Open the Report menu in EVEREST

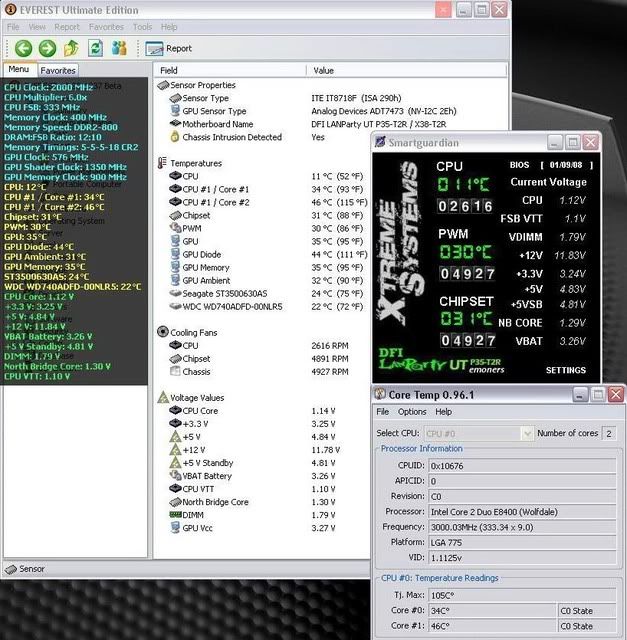point(67,27)
